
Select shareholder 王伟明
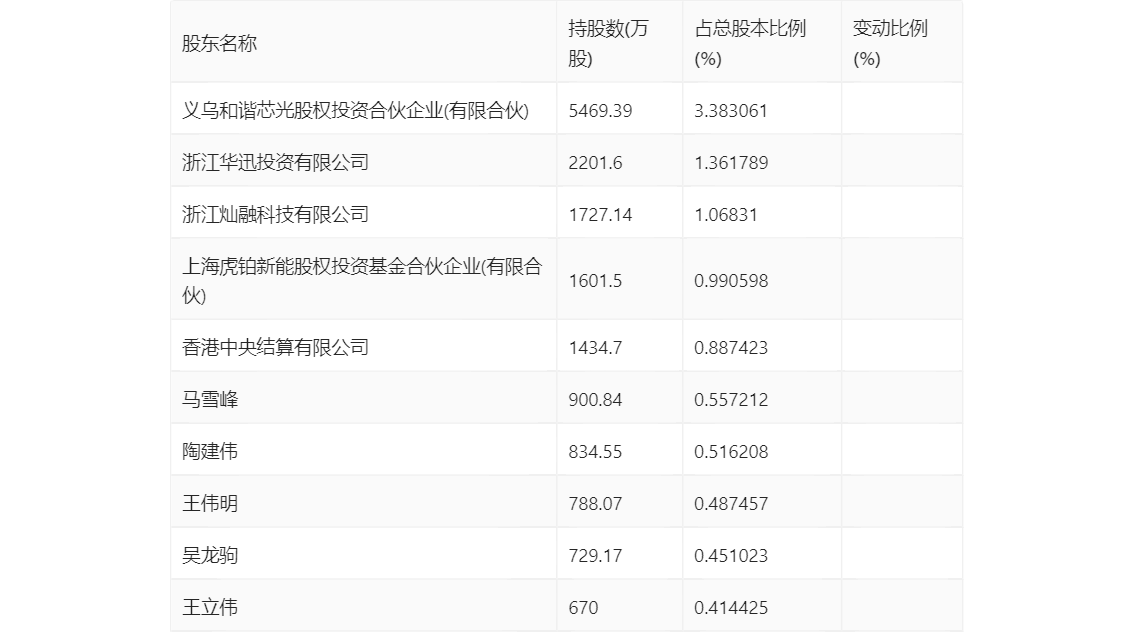210,504
